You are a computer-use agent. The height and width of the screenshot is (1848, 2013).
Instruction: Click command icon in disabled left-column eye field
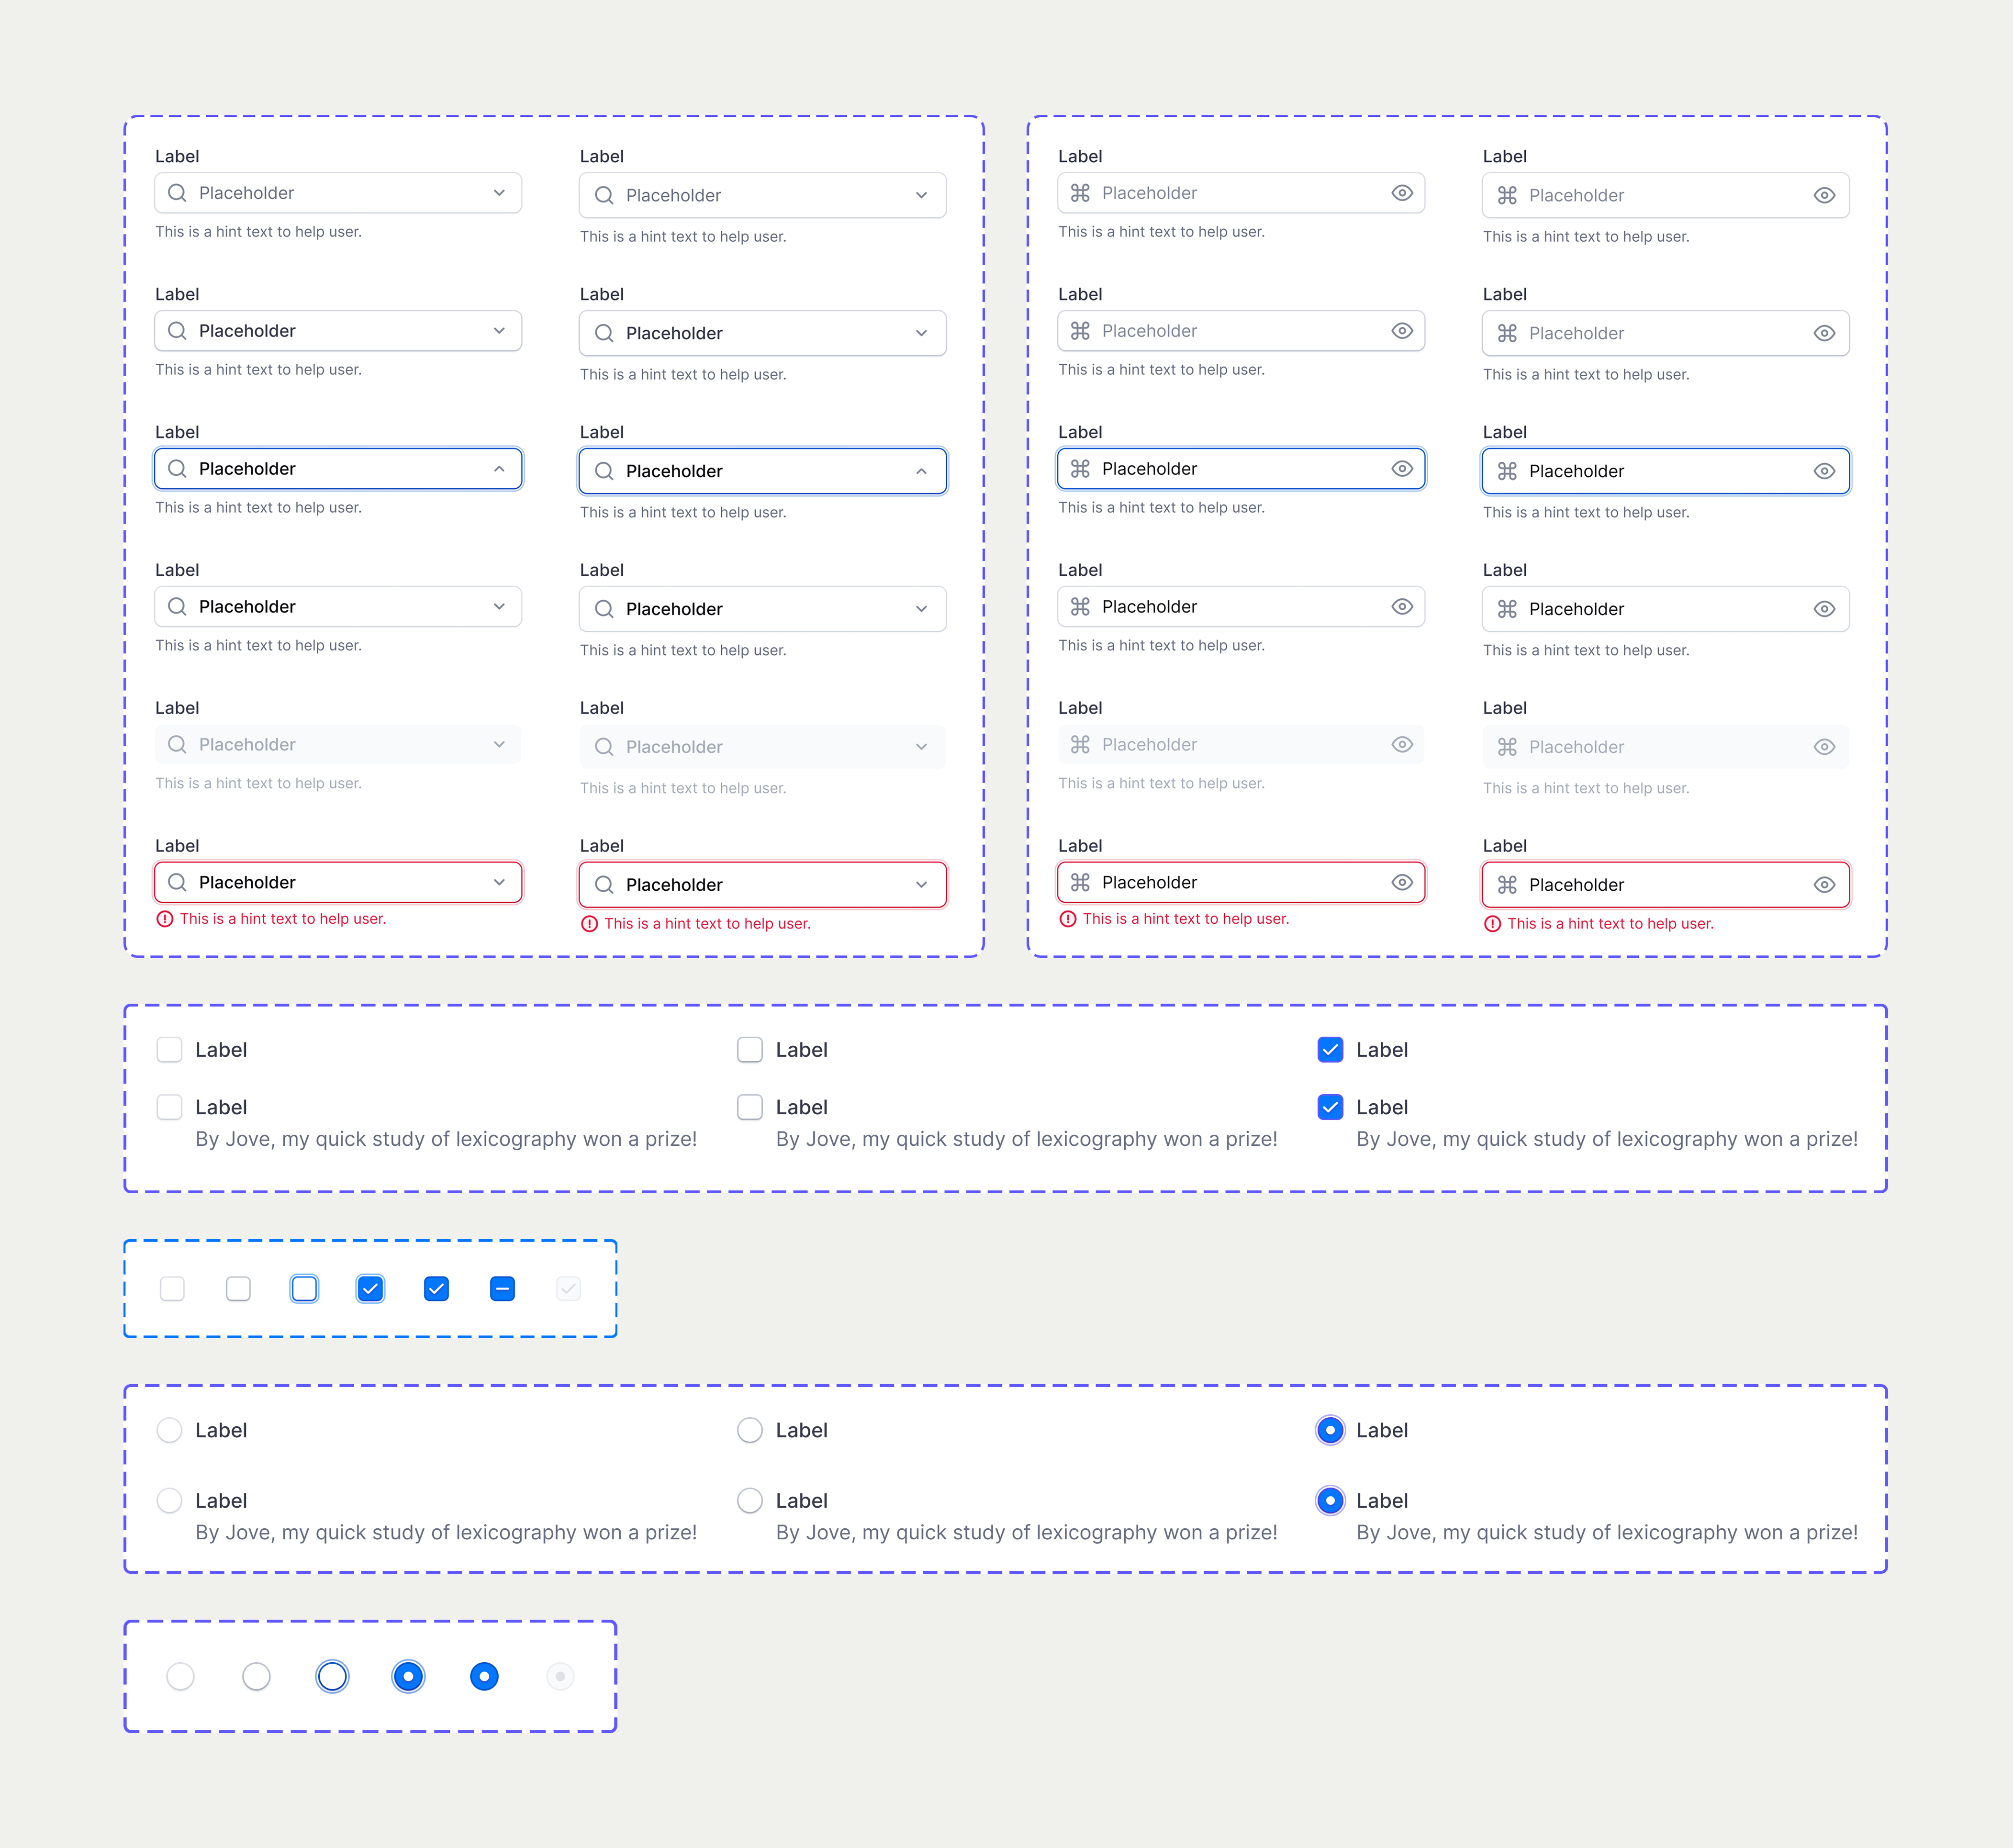pyautogui.click(x=1080, y=745)
